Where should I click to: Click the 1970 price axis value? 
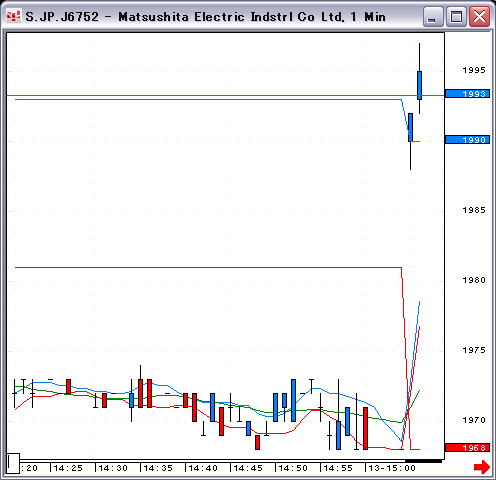tap(474, 420)
